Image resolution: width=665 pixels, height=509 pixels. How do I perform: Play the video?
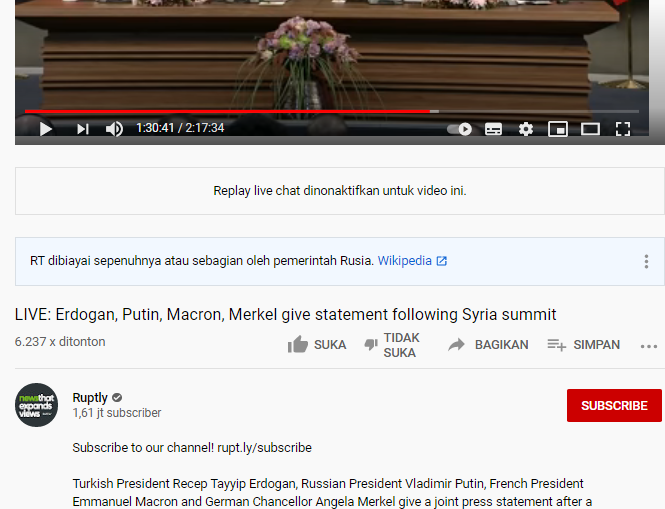[x=45, y=129]
